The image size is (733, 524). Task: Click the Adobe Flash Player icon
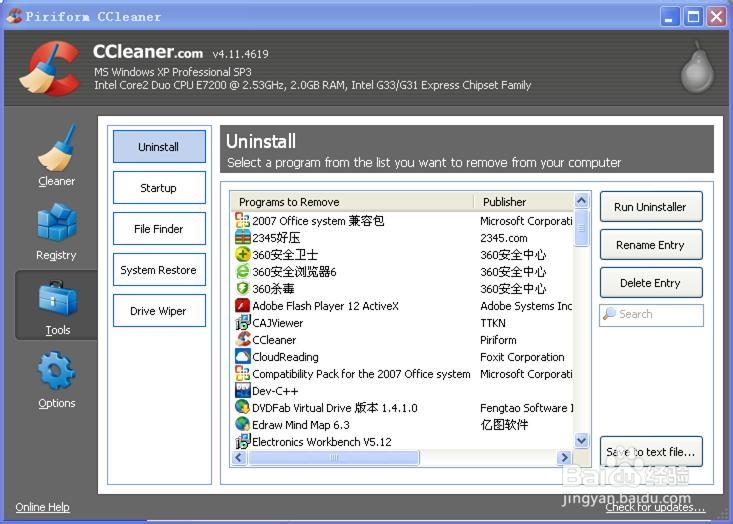click(242, 305)
